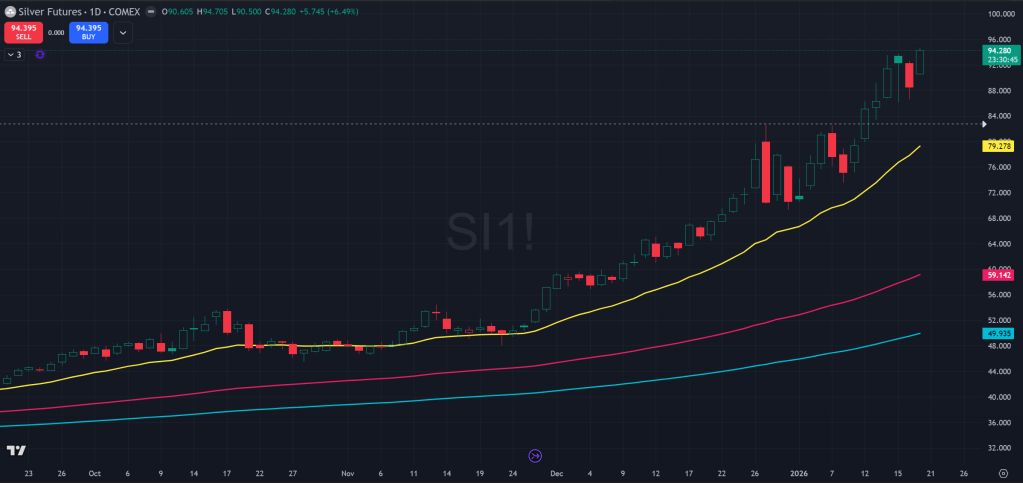
Task: Click the 2026 label on the time axis
Action: coord(797,474)
